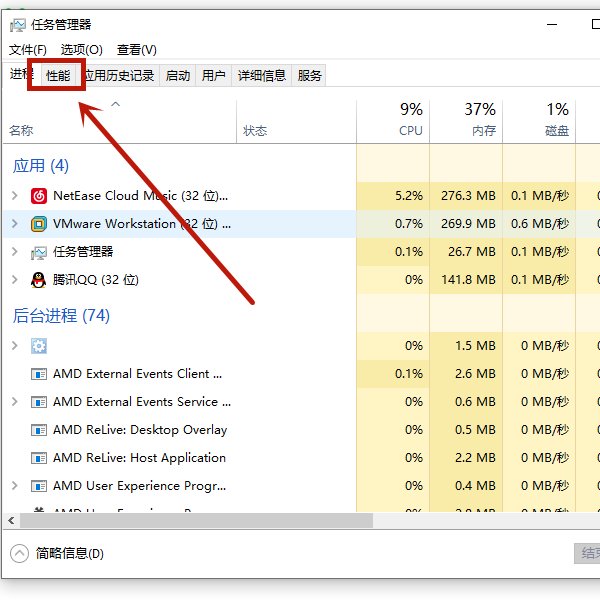Click the AMD ReLive: Host Application icon

click(39, 458)
